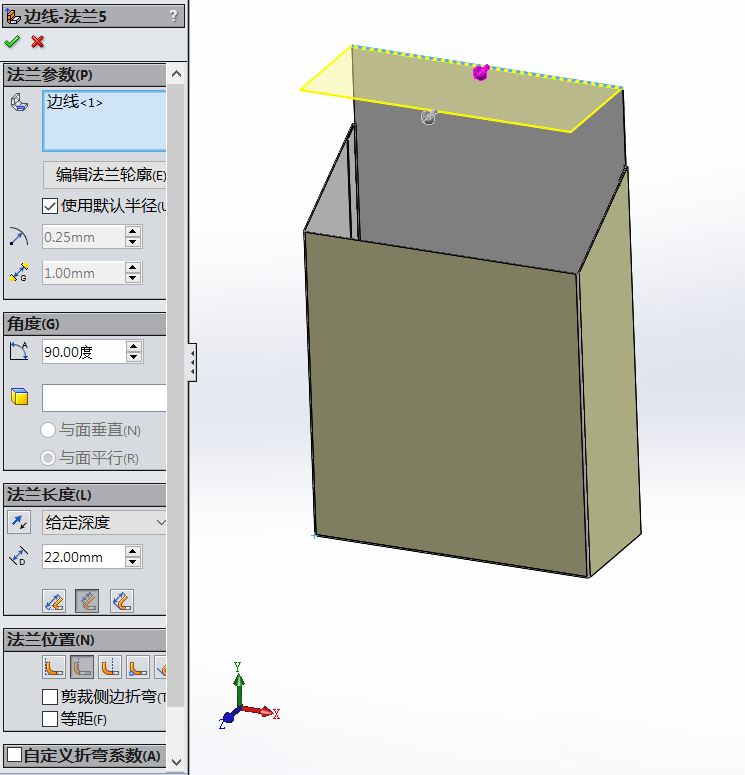Click the 90.00度 flange angle field
This screenshot has width=745, height=775.
pos(83,352)
